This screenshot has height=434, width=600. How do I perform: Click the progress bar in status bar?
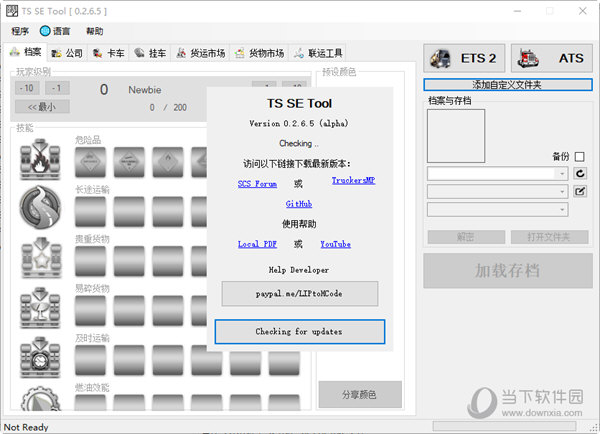[504, 426]
